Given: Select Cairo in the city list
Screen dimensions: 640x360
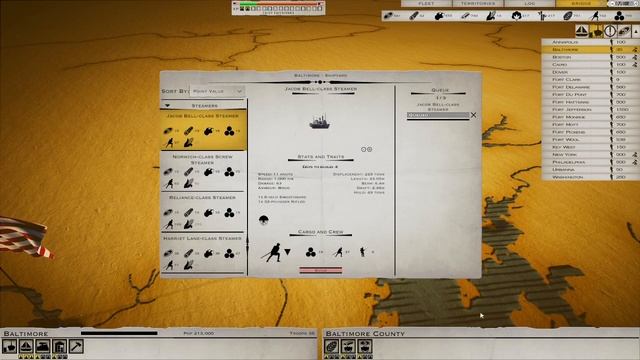Looking at the screenshot, I should [590, 64].
